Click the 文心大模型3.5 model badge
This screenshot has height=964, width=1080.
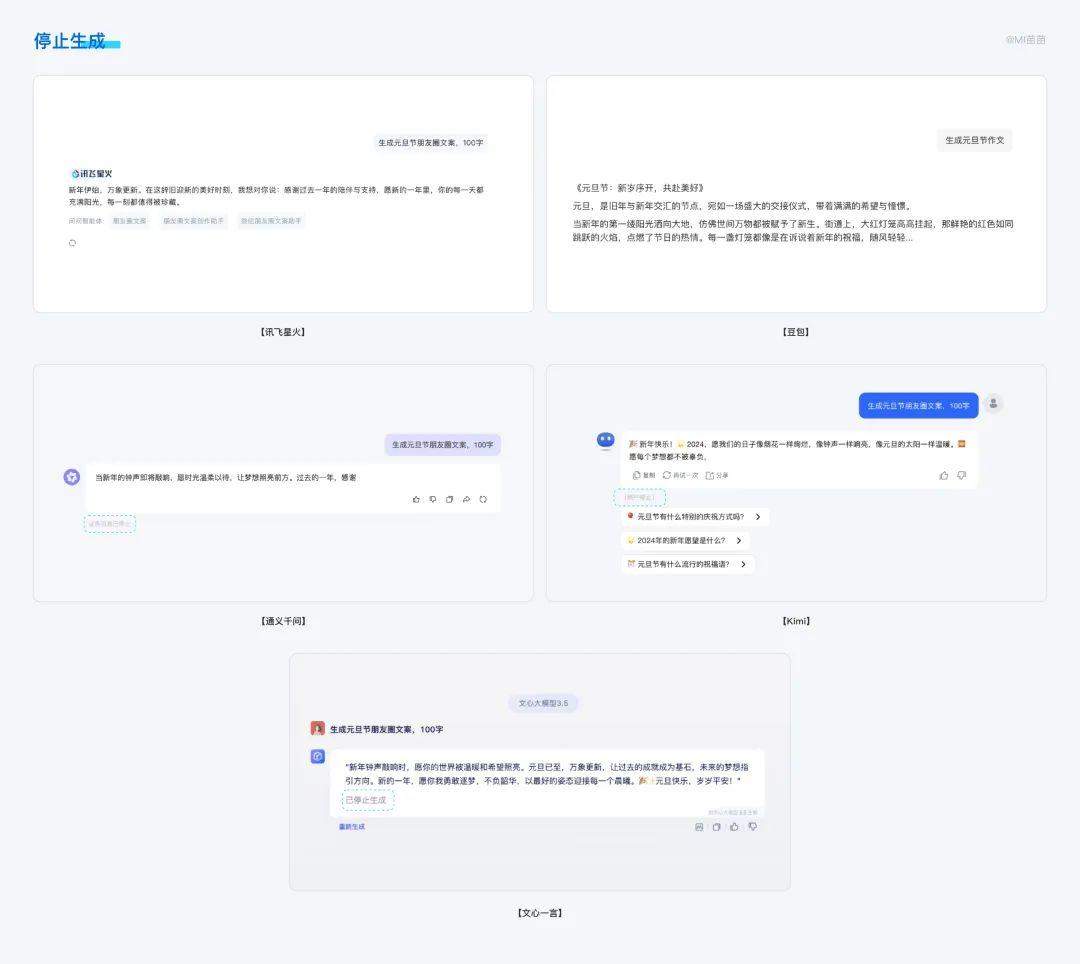click(543, 703)
